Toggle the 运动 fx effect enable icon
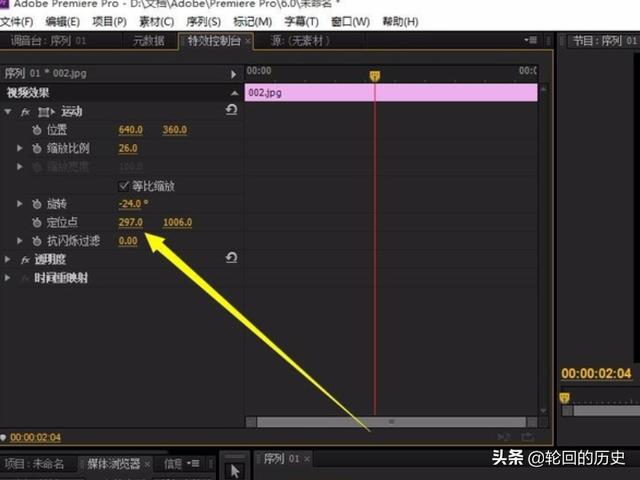 pyautogui.click(x=26, y=112)
